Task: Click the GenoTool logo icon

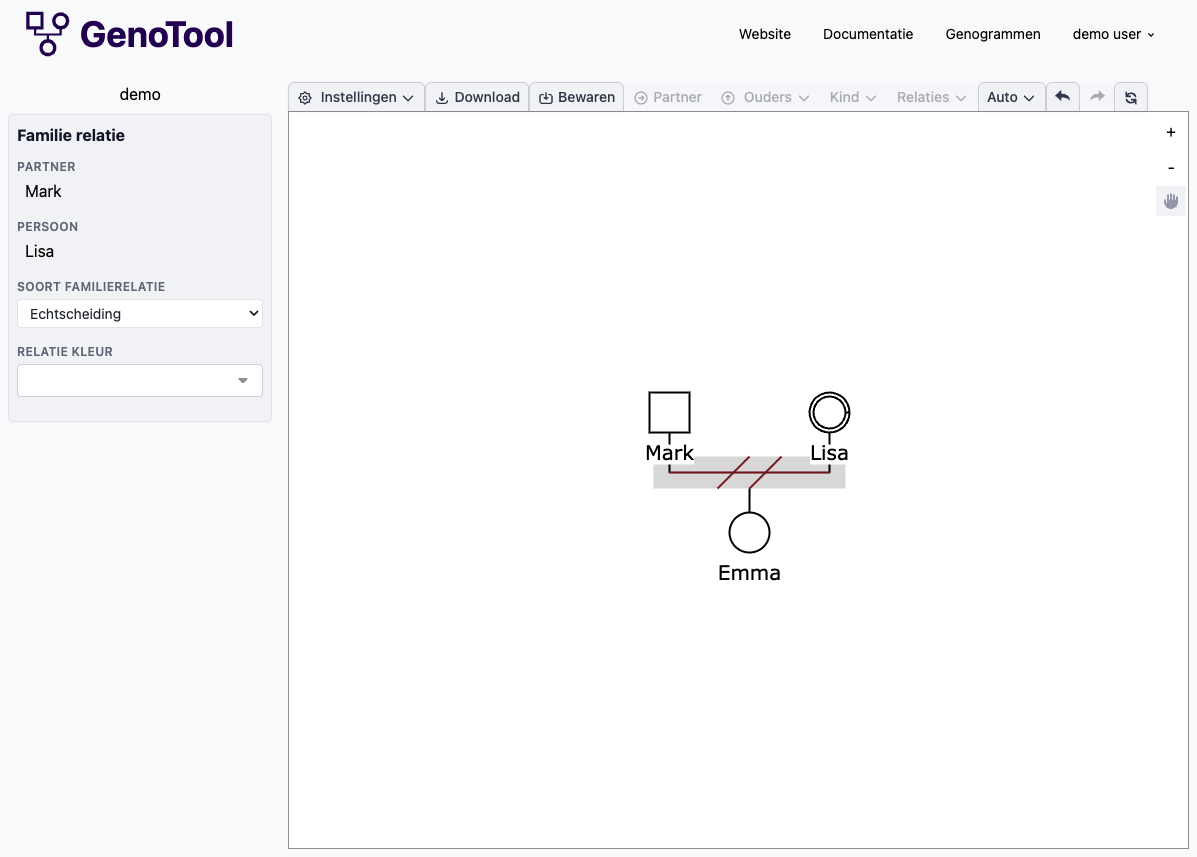Action: tap(47, 33)
